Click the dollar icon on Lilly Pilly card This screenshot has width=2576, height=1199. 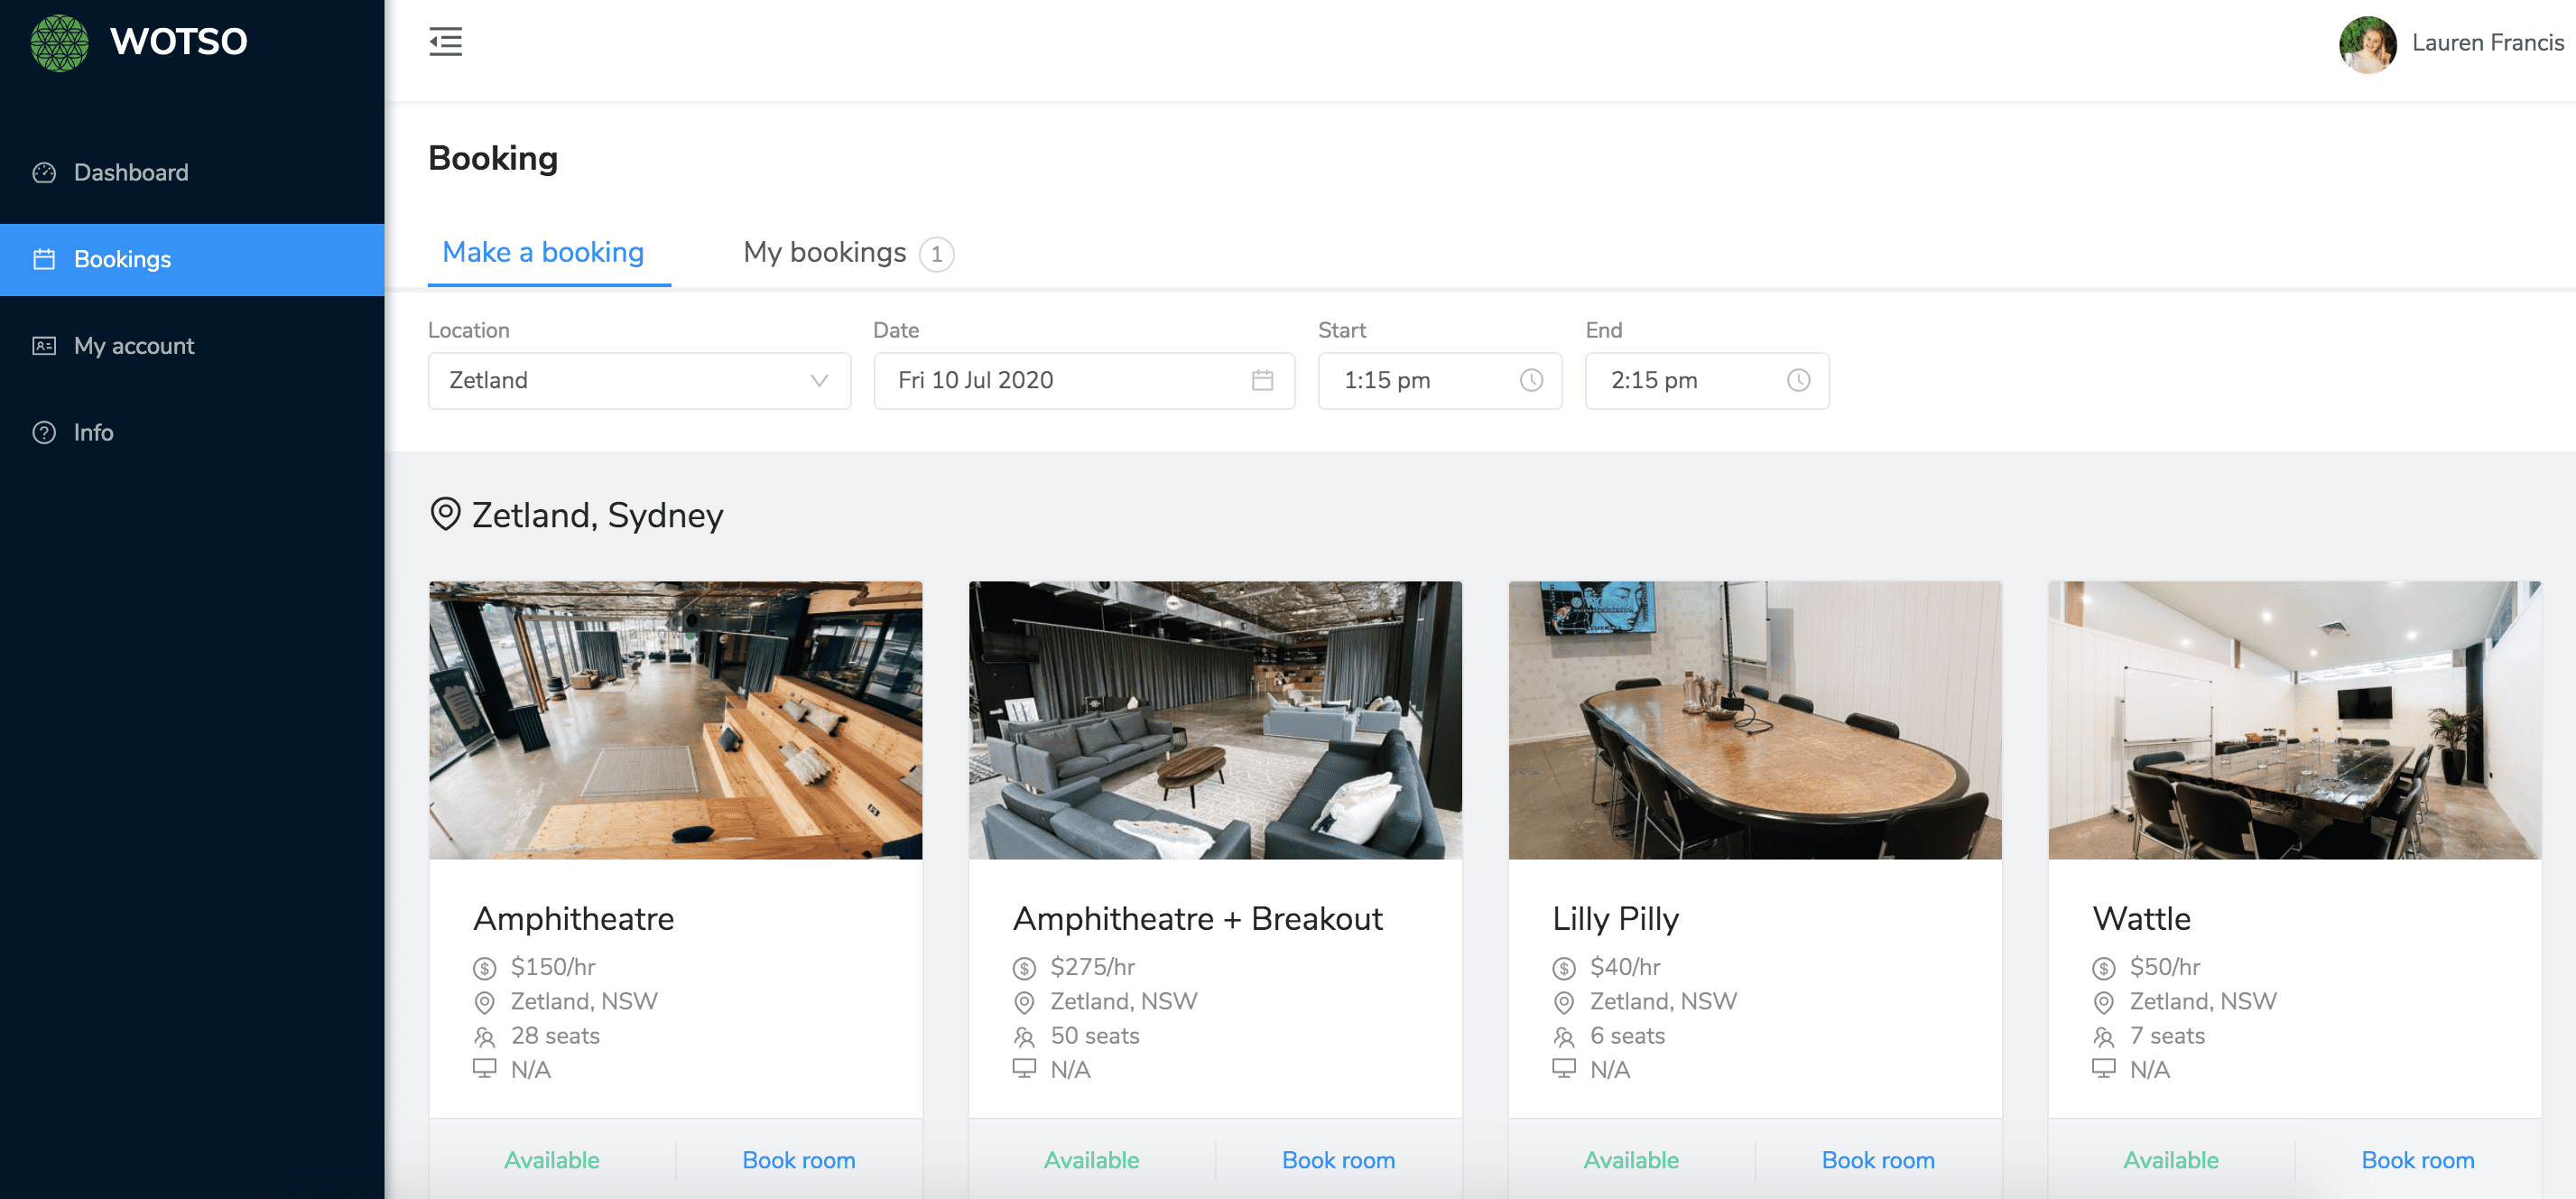coord(1564,968)
